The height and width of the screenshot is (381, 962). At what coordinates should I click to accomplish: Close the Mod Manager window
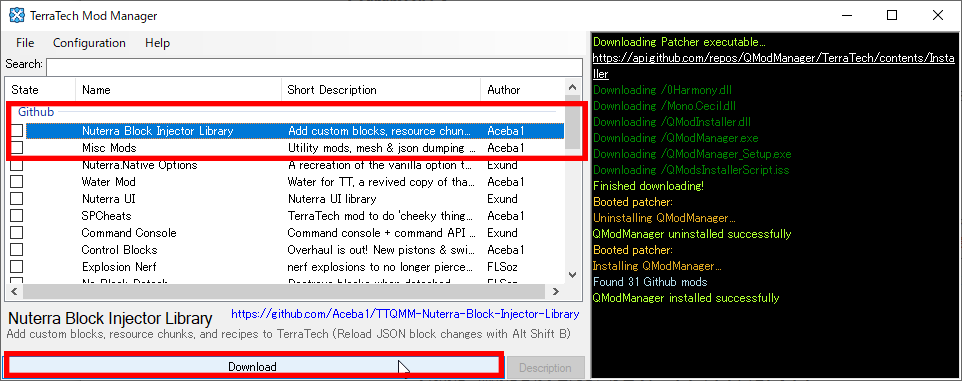coord(937,15)
